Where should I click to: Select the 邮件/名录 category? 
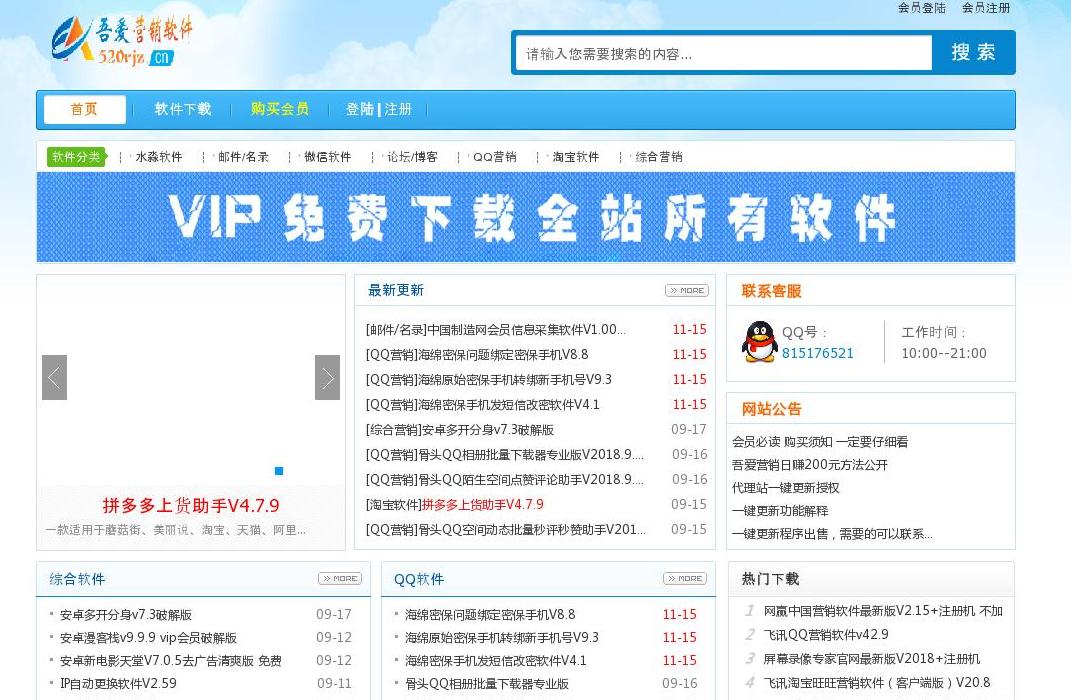coord(243,157)
